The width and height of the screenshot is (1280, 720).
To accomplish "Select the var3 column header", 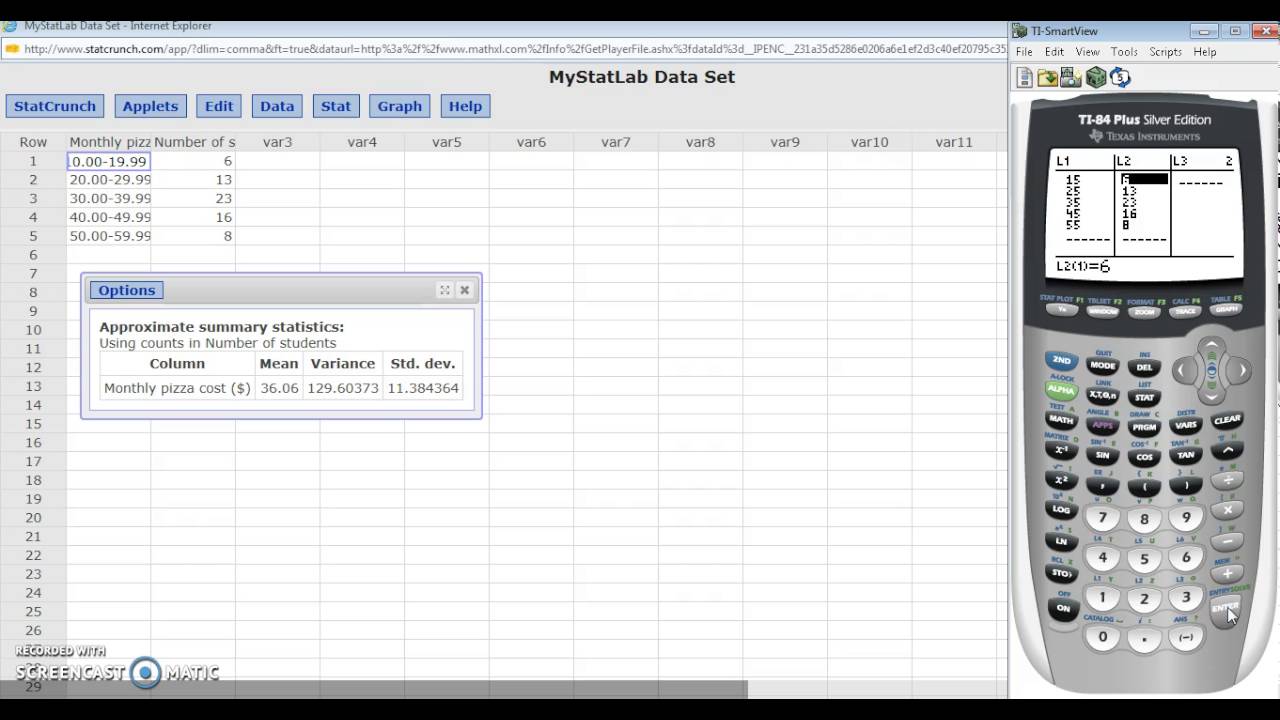I will [278, 142].
